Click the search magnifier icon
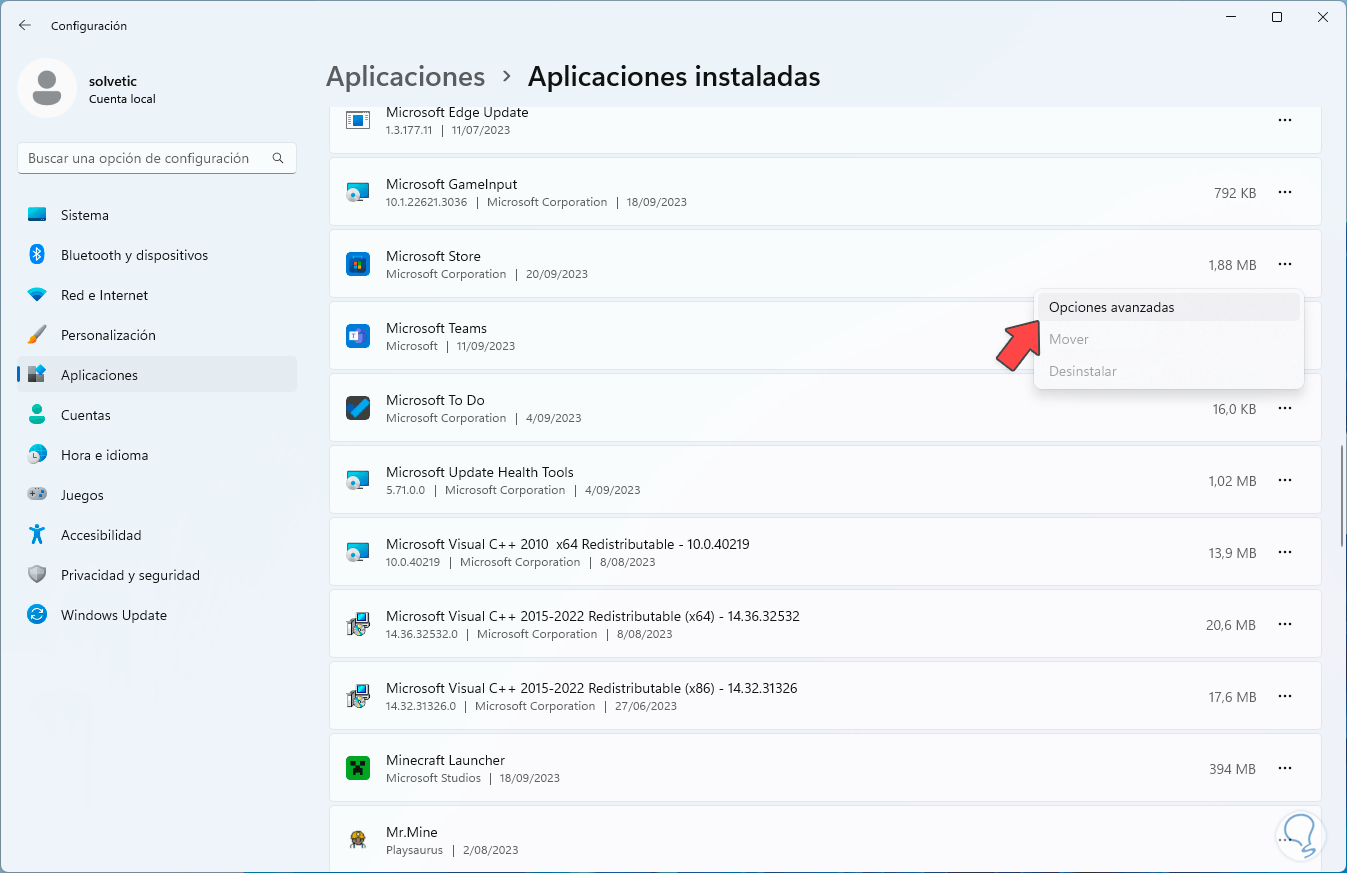Screen dimensions: 1347x873 coord(278,158)
